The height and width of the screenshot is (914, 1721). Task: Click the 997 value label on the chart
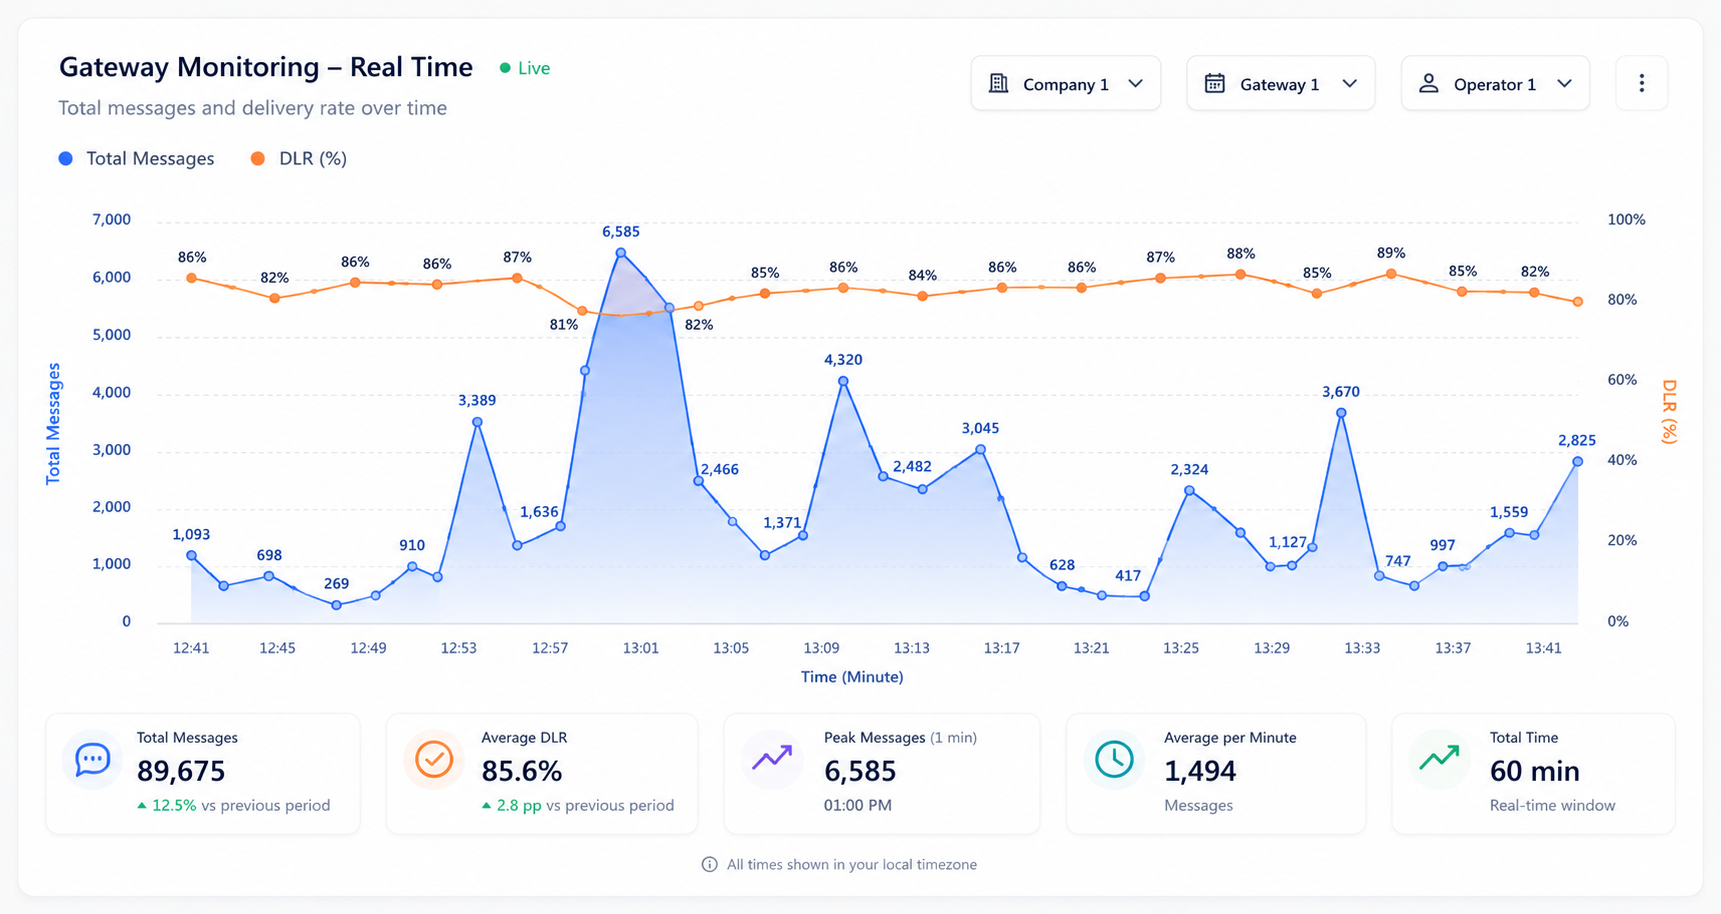pyautogui.click(x=1443, y=545)
